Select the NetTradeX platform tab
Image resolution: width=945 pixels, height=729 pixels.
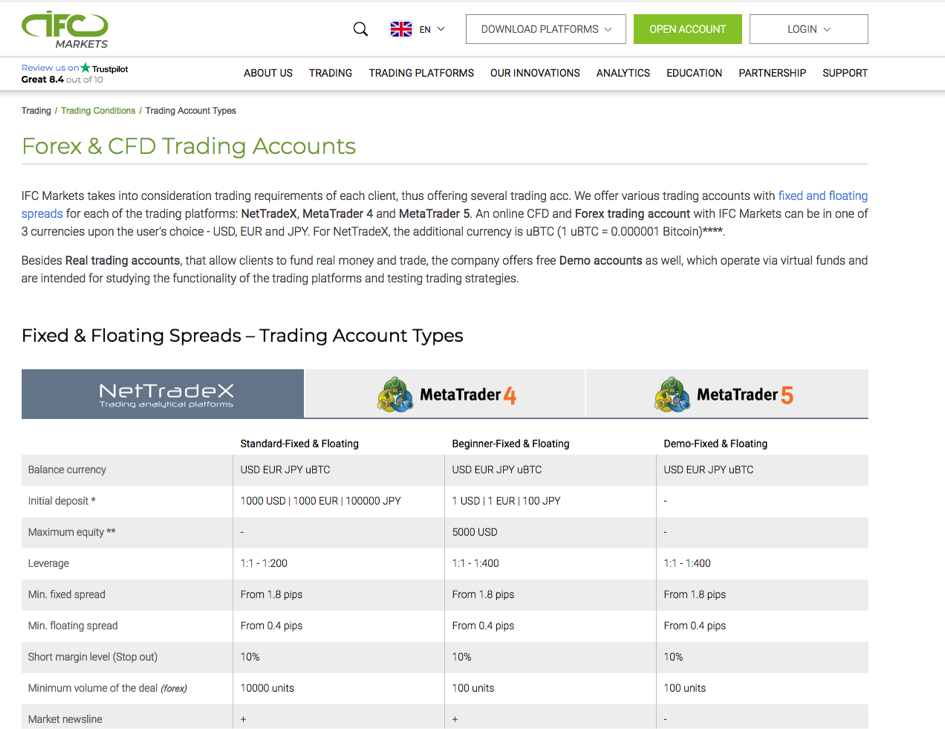point(163,394)
